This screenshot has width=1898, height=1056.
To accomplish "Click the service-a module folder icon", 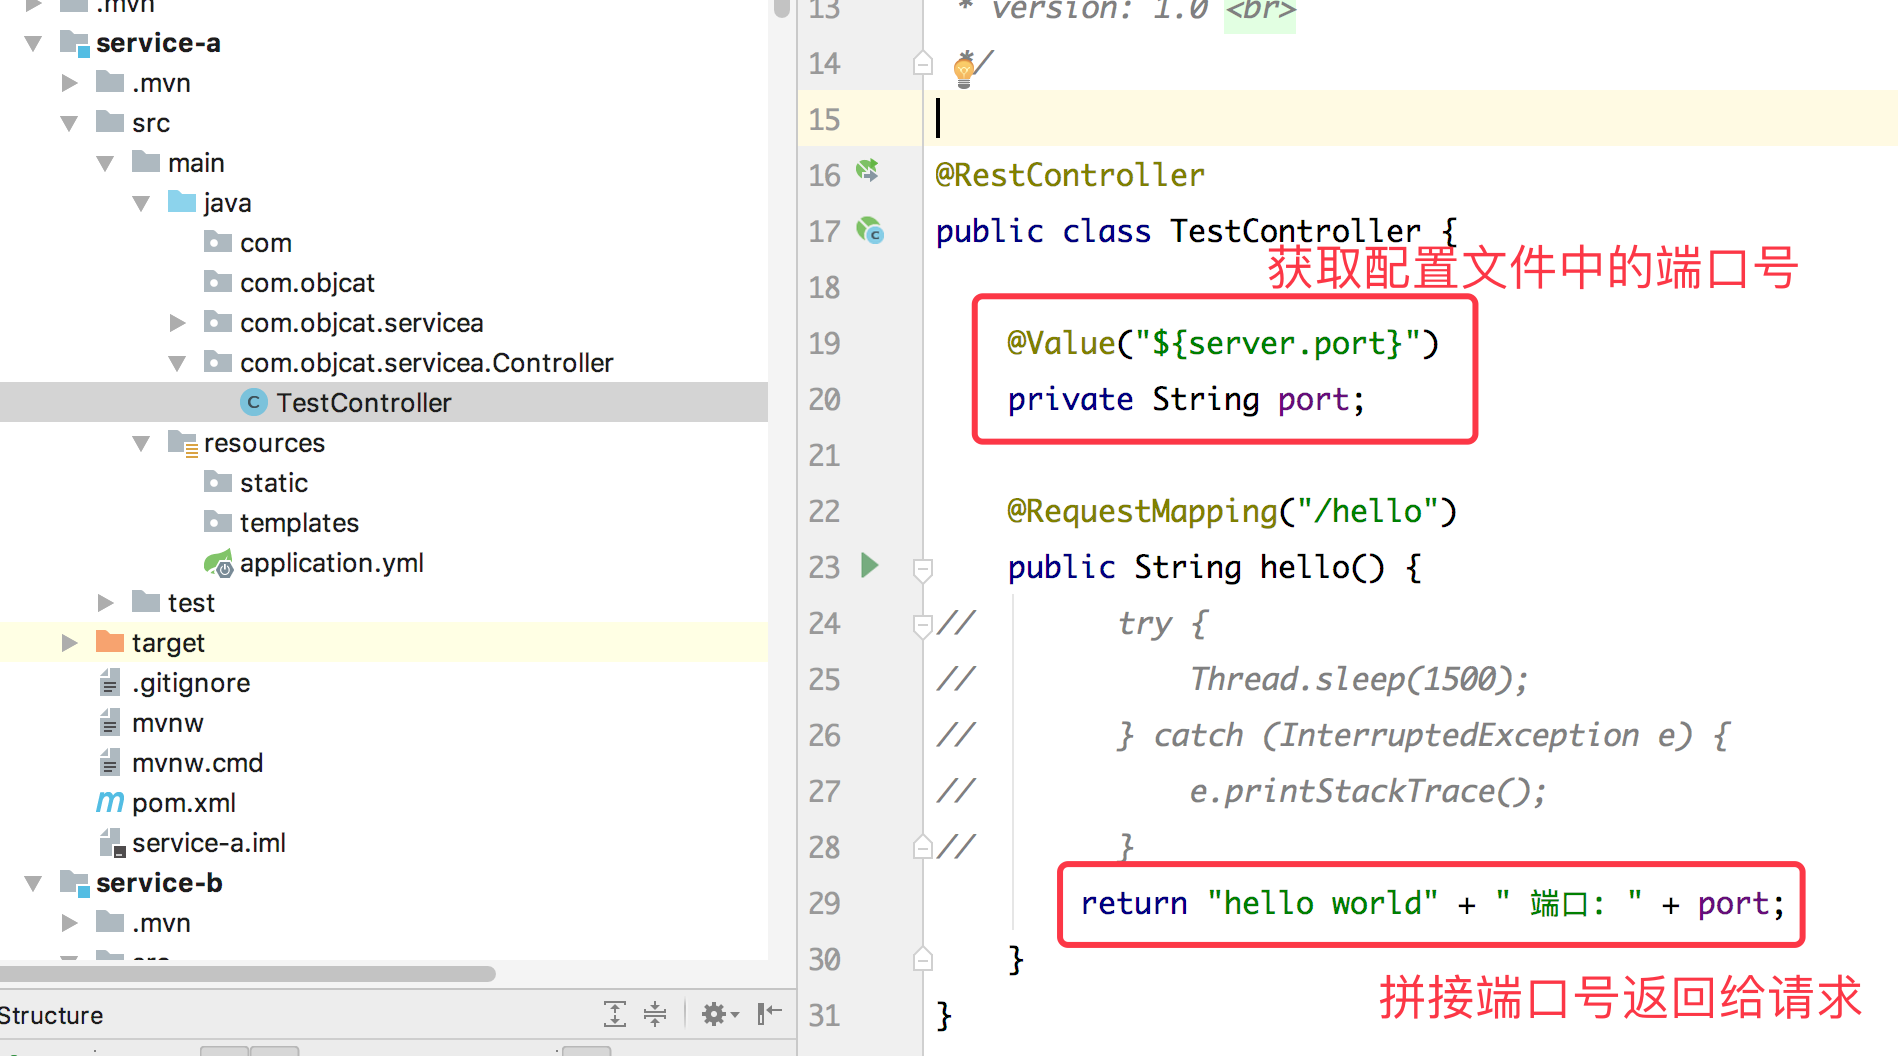I will pyautogui.click(x=74, y=43).
